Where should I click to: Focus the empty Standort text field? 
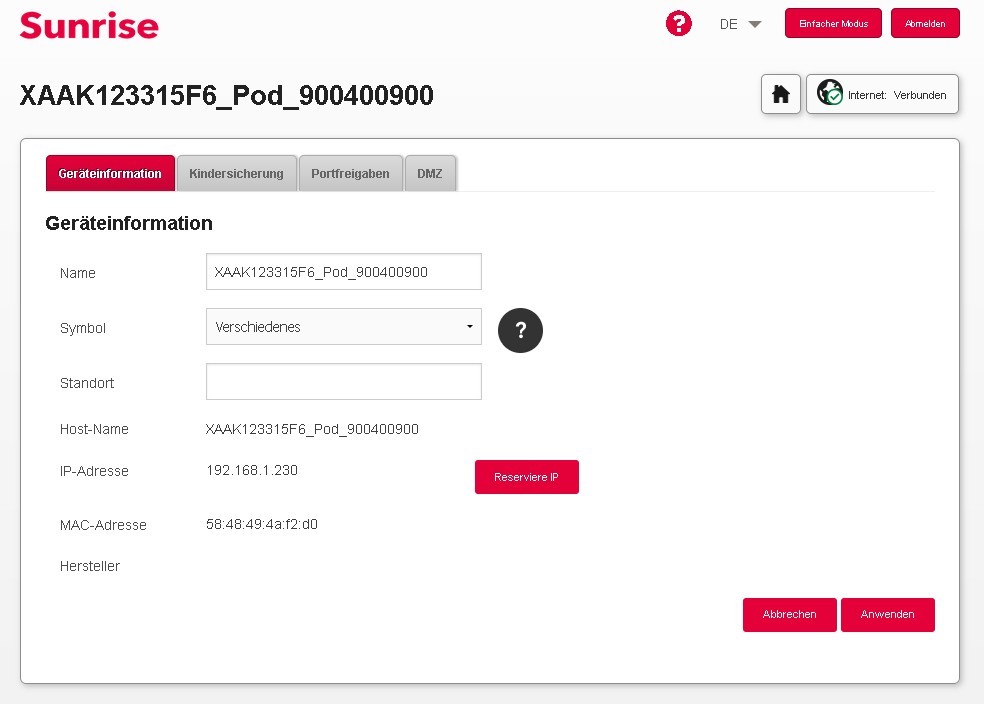pos(343,382)
